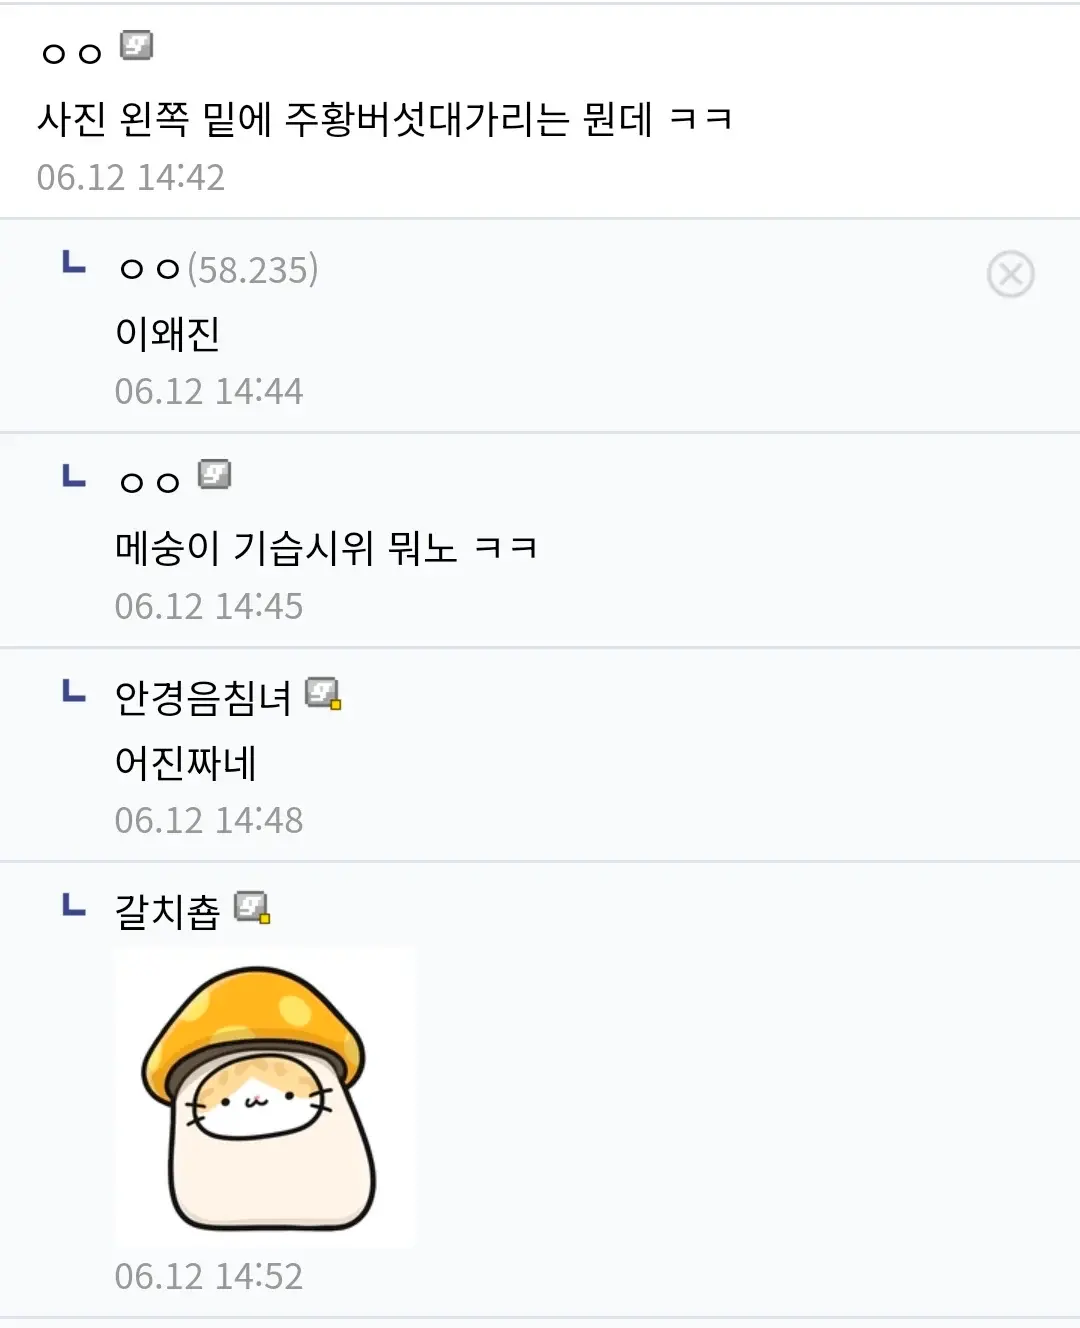The width and height of the screenshot is (1080, 1328).
Task: Click the timestamp 06.12 14:52
Action: pyautogui.click(x=208, y=1276)
